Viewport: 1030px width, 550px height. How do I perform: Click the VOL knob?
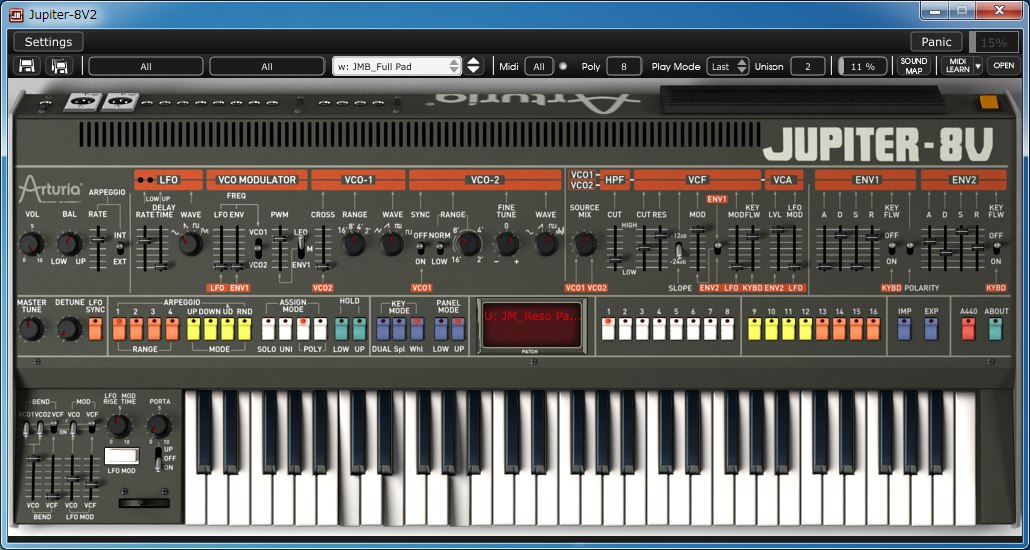click(x=31, y=244)
